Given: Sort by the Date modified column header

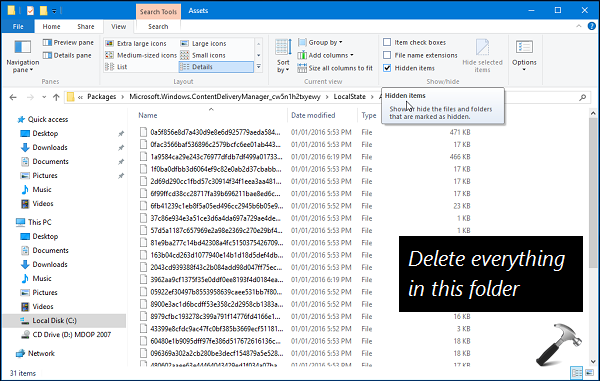Looking at the screenshot, I should coord(313,115).
